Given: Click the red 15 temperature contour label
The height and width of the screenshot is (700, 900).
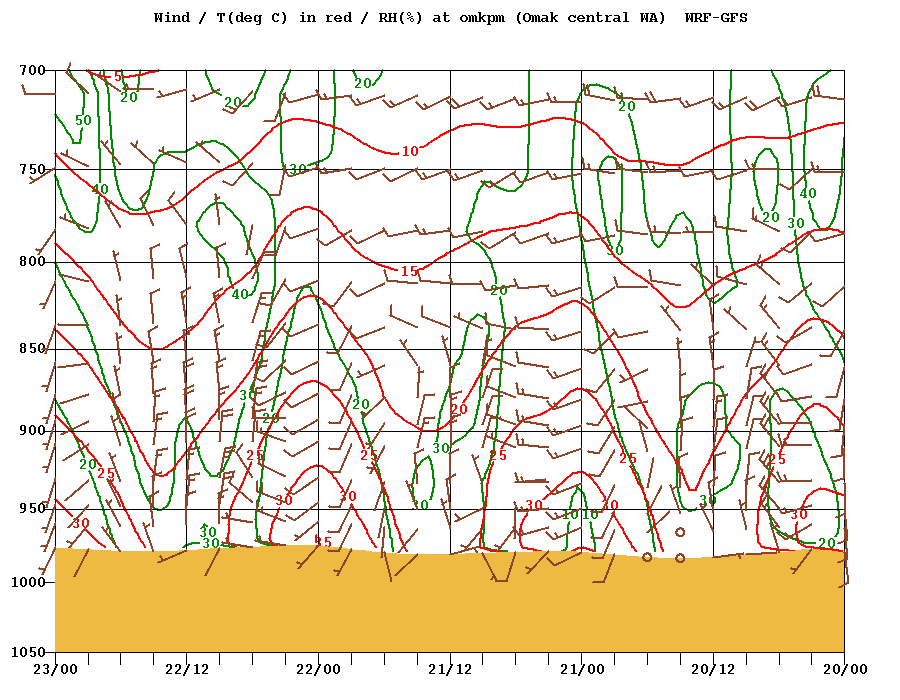Looking at the screenshot, I should 409,271.
